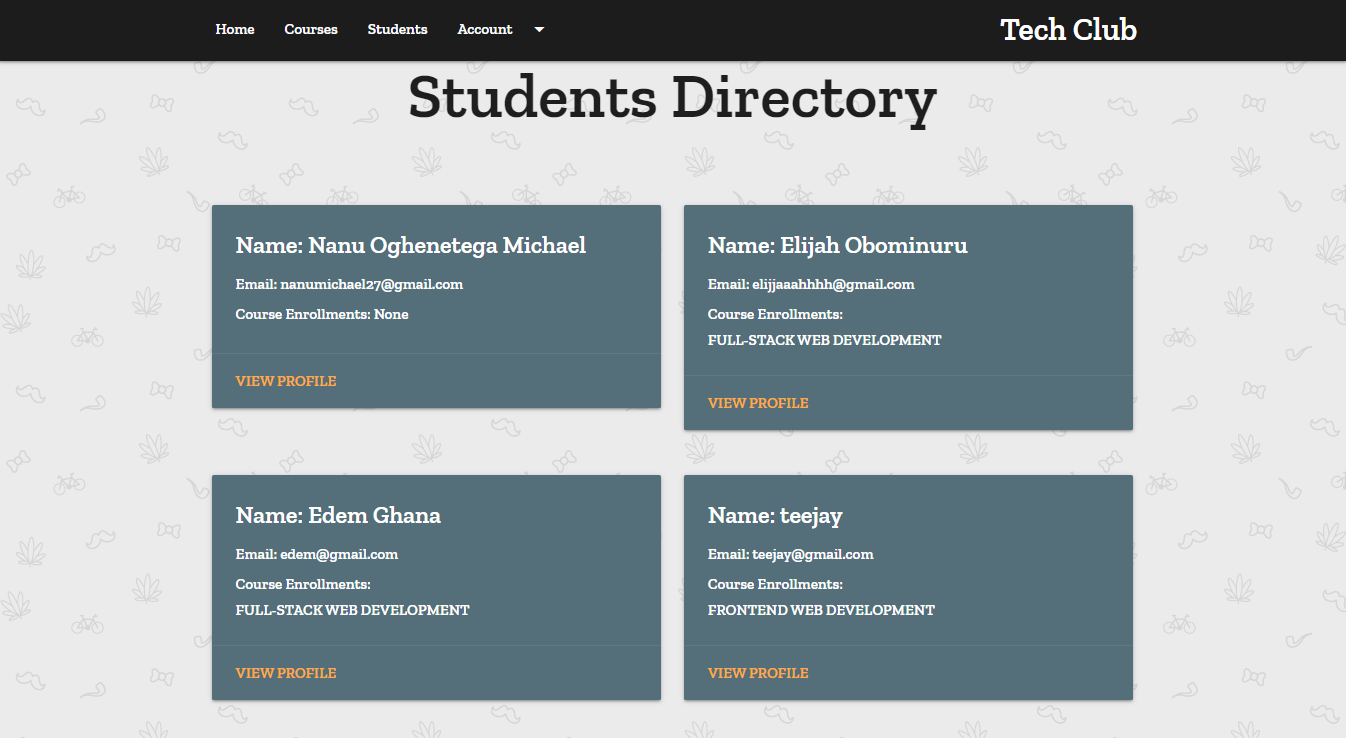
Task: Click email teejay@gmail.com
Action: pyautogui.click(x=790, y=554)
